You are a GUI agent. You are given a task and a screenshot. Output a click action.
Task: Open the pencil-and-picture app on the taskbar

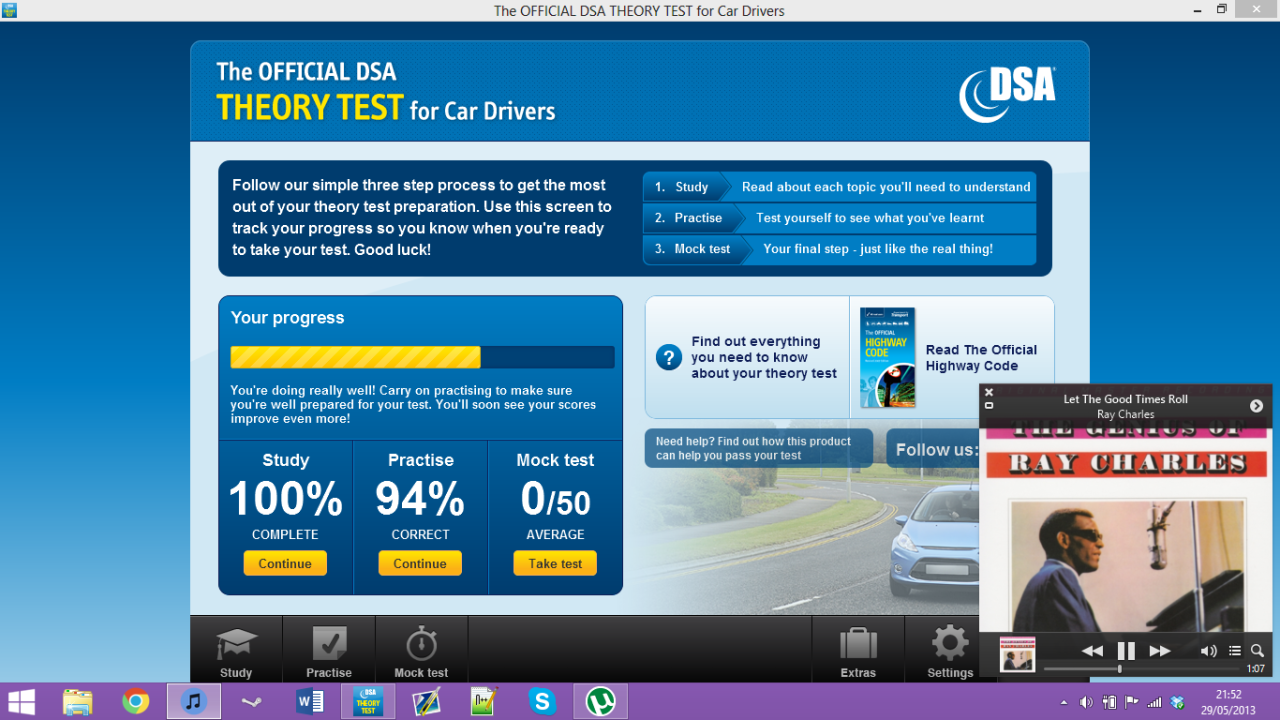coord(426,701)
